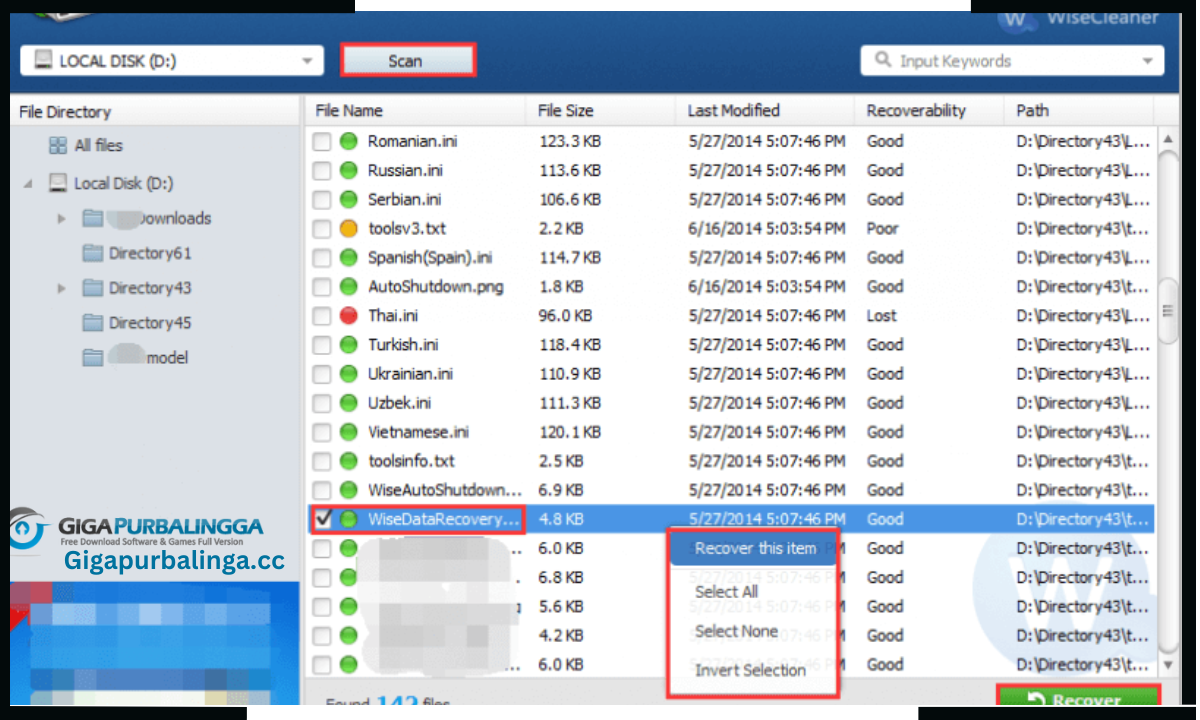Screen dimensions: 1200x720
Task: Open the keyword search dropdown arrow
Action: (x=1148, y=61)
